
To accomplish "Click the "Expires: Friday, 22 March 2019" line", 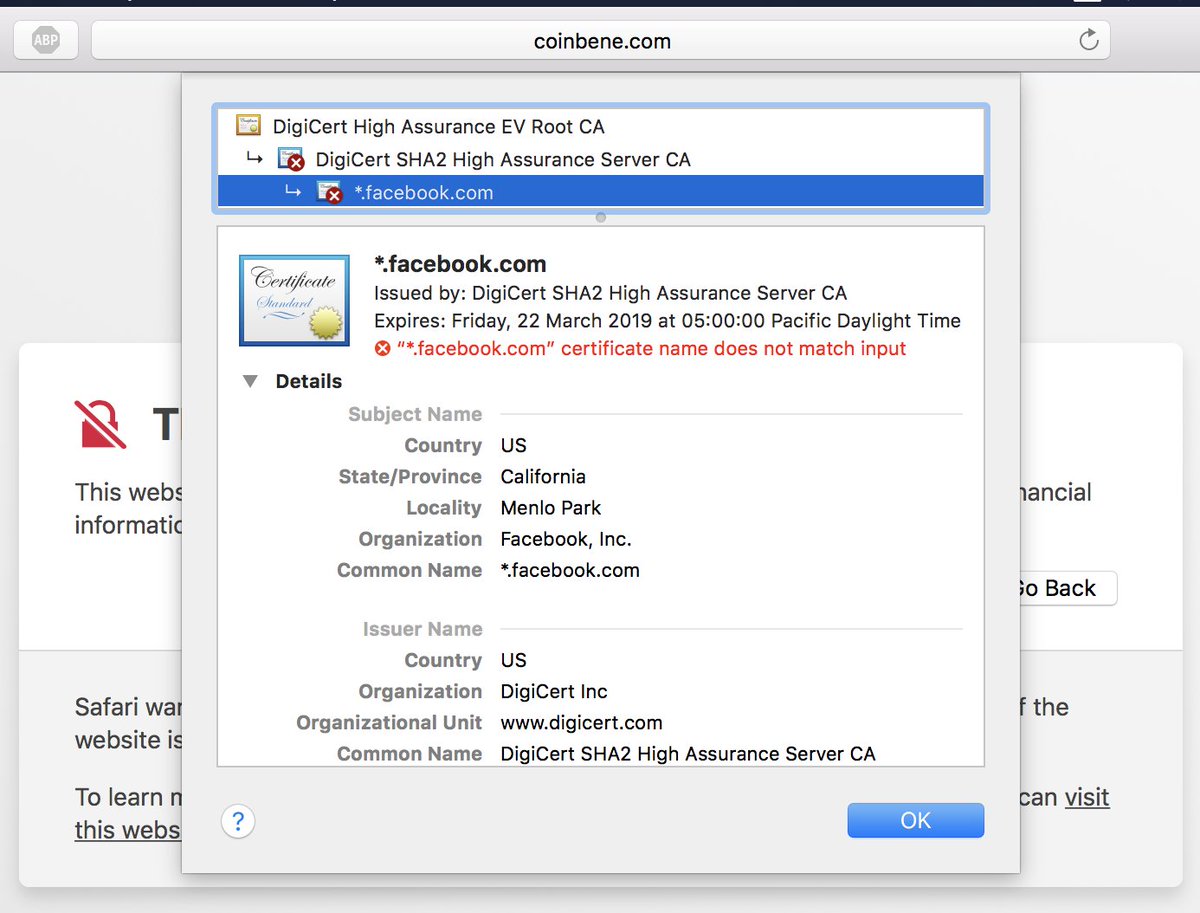I will coord(667,321).
